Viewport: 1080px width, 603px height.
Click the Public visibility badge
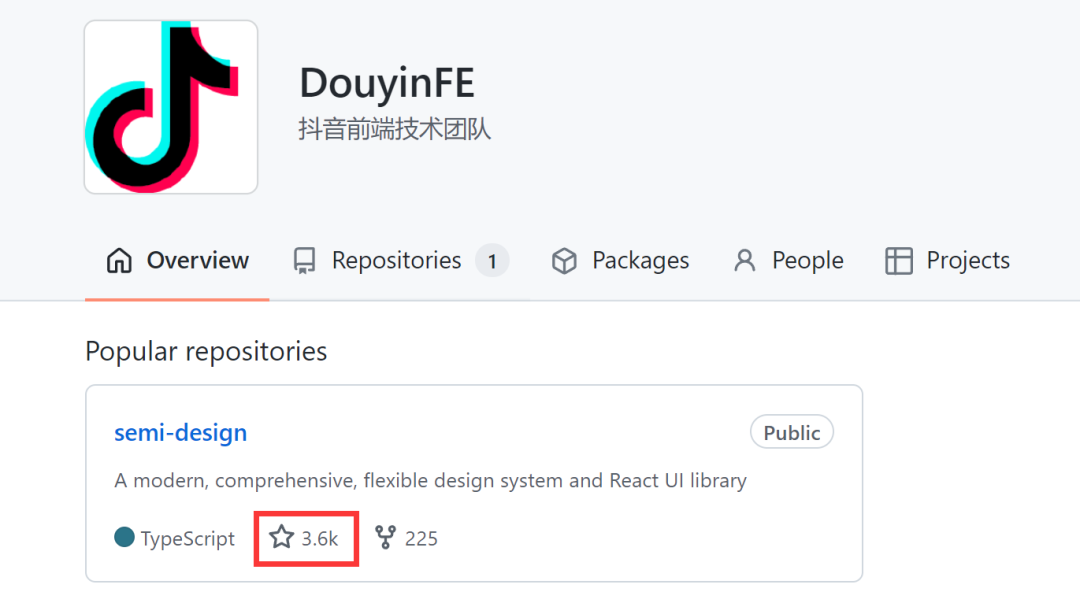click(x=791, y=433)
